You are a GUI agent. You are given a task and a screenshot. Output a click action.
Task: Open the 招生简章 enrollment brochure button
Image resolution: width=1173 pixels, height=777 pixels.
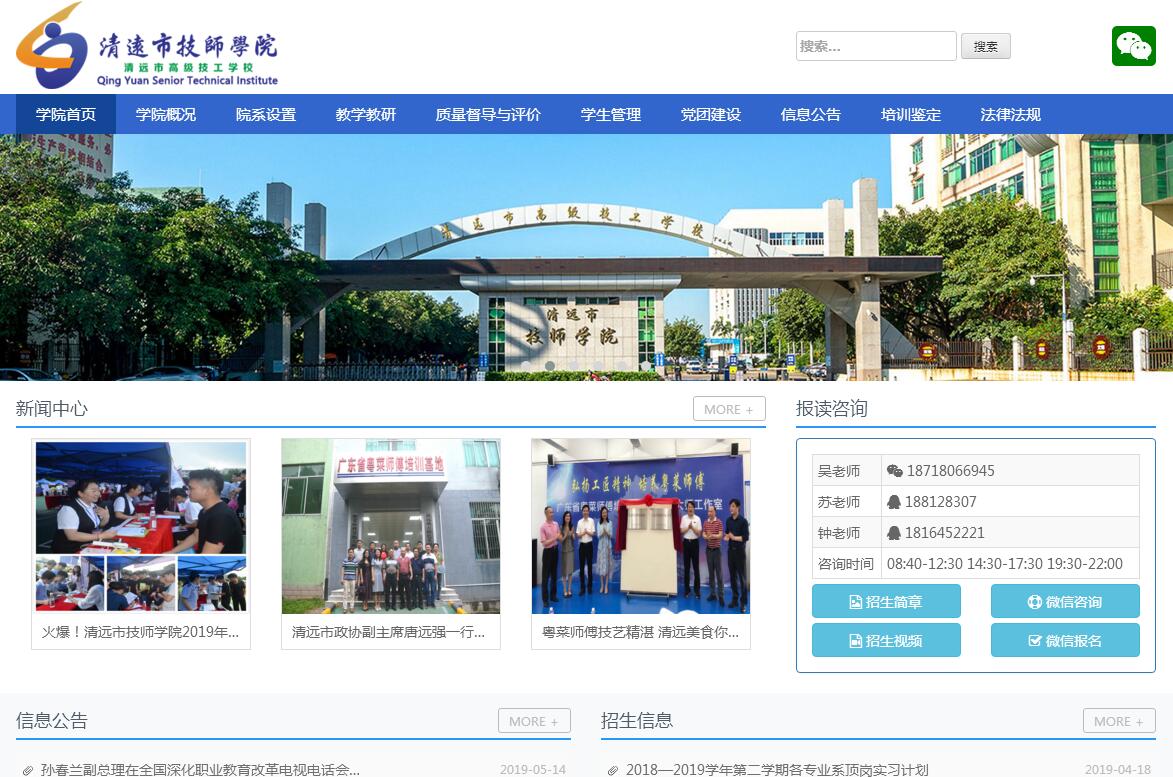coord(886,601)
